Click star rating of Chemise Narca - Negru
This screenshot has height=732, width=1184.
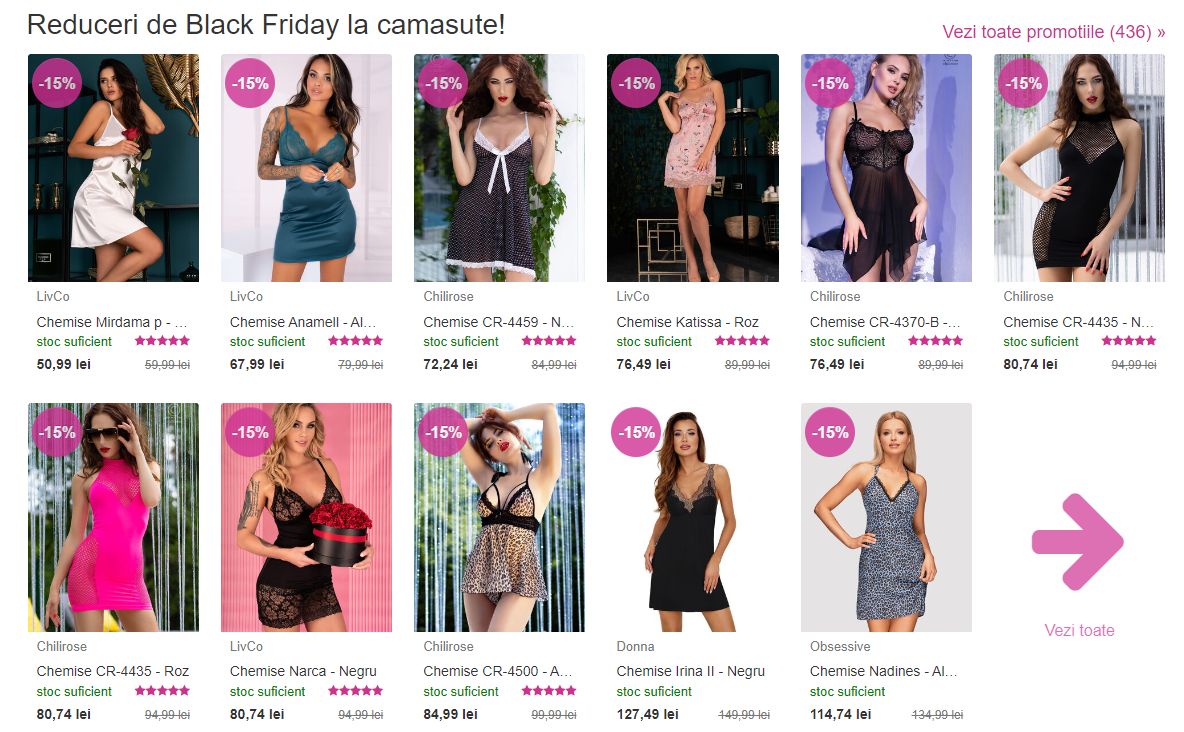point(356,690)
